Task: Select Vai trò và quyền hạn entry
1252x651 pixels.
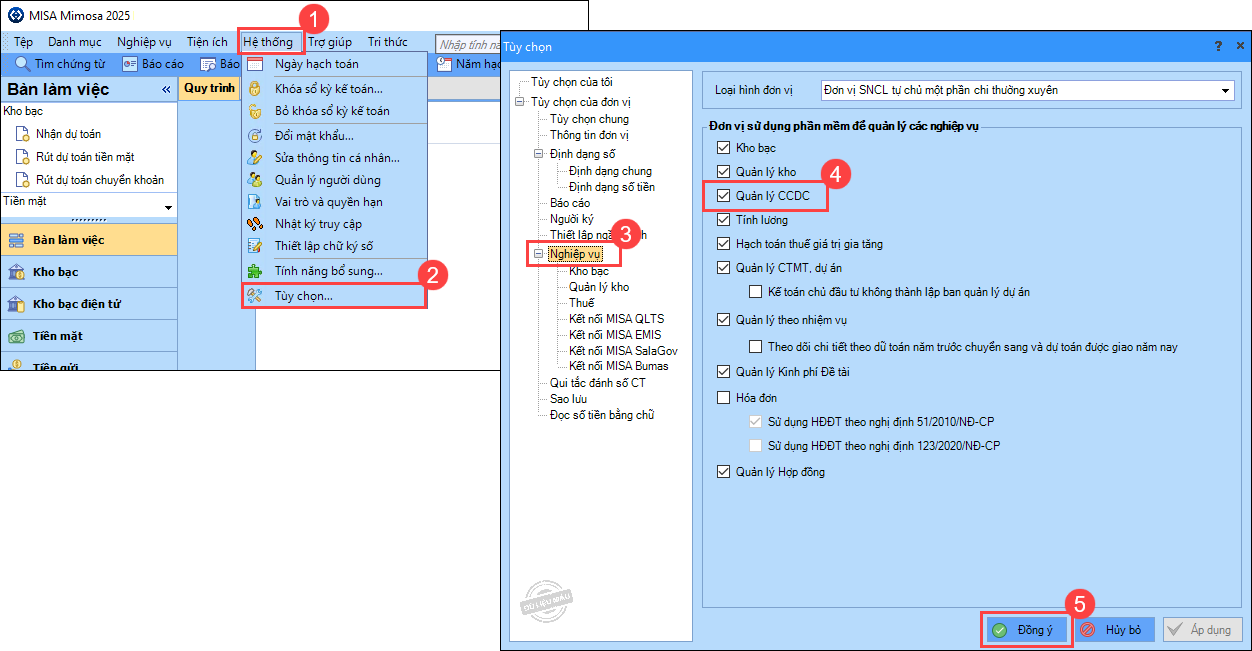Action: [334, 202]
